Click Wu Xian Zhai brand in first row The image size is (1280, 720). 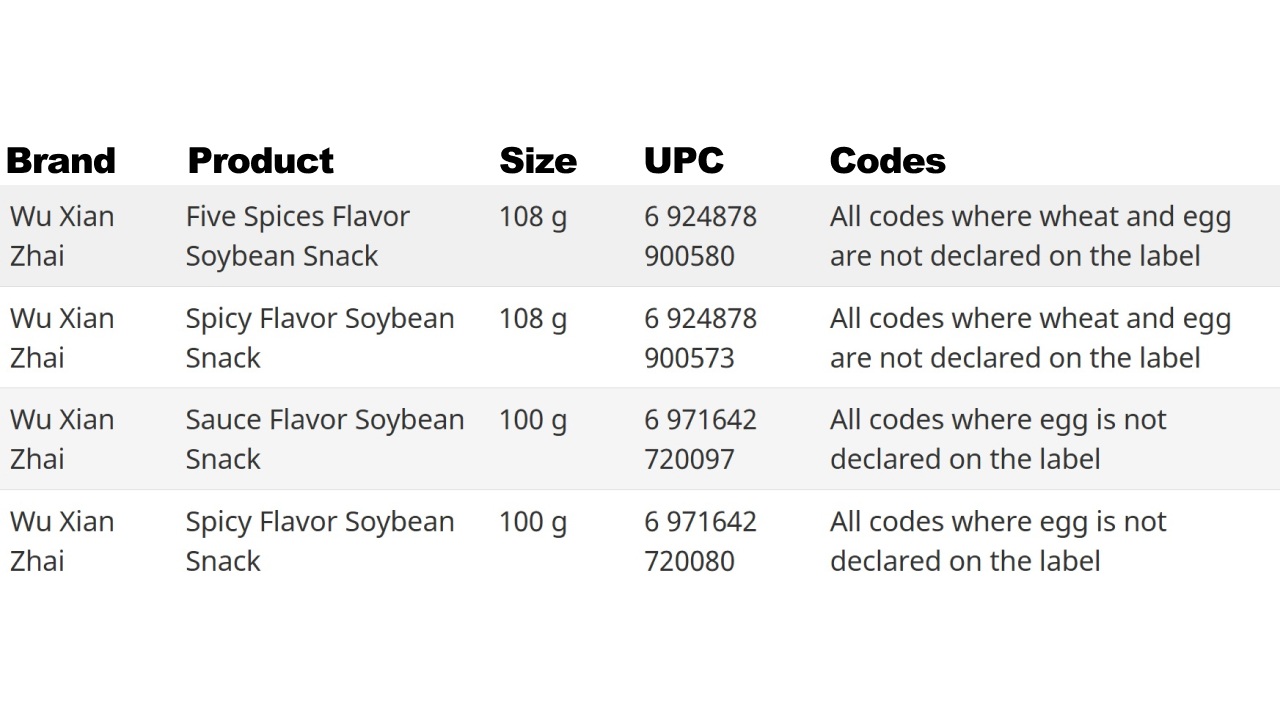[62, 236]
